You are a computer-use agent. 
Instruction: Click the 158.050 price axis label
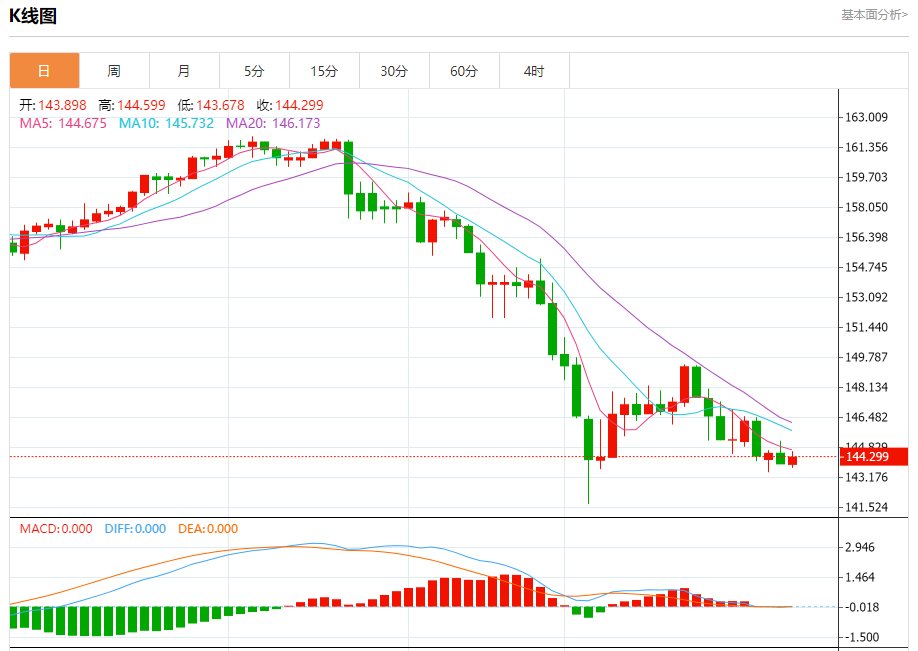866,207
